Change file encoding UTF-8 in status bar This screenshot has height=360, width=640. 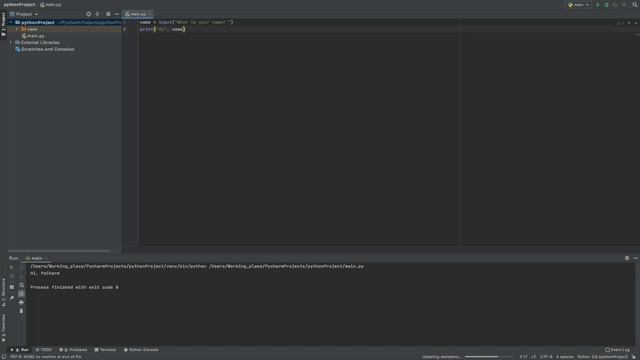(x=546, y=357)
